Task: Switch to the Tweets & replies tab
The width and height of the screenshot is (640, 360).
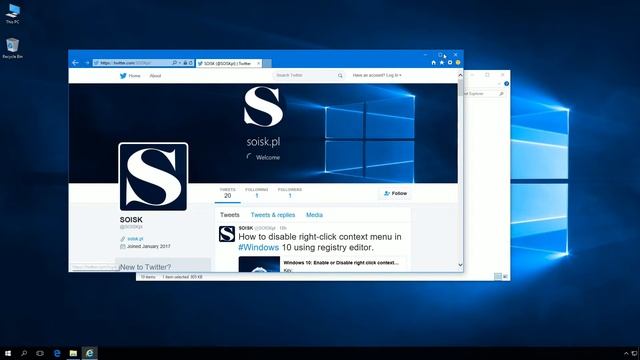Action: point(273,215)
